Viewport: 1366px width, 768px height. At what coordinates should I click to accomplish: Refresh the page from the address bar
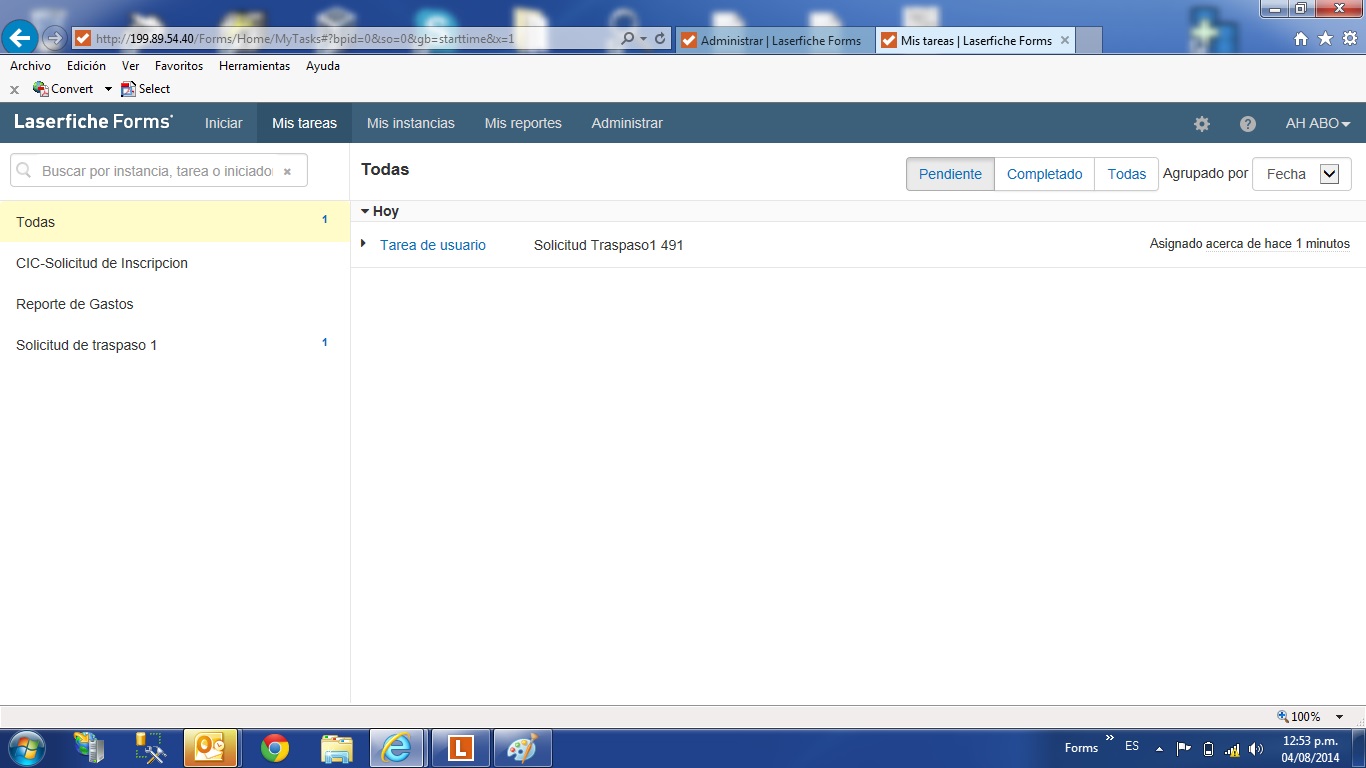[x=660, y=39]
